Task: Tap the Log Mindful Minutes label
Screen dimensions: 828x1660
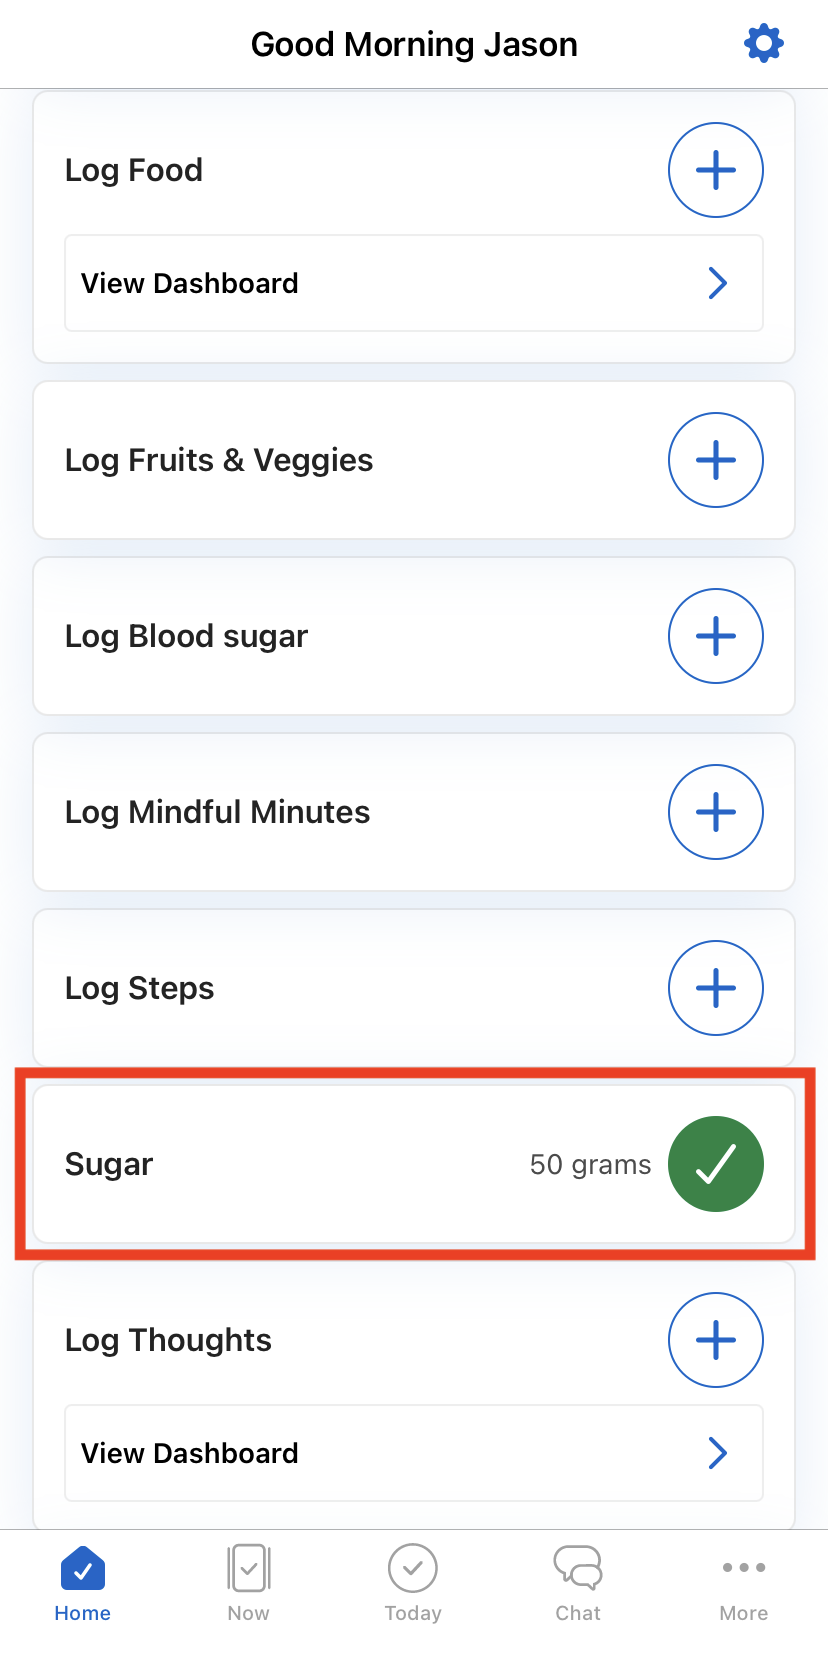Action: pyautogui.click(x=218, y=813)
